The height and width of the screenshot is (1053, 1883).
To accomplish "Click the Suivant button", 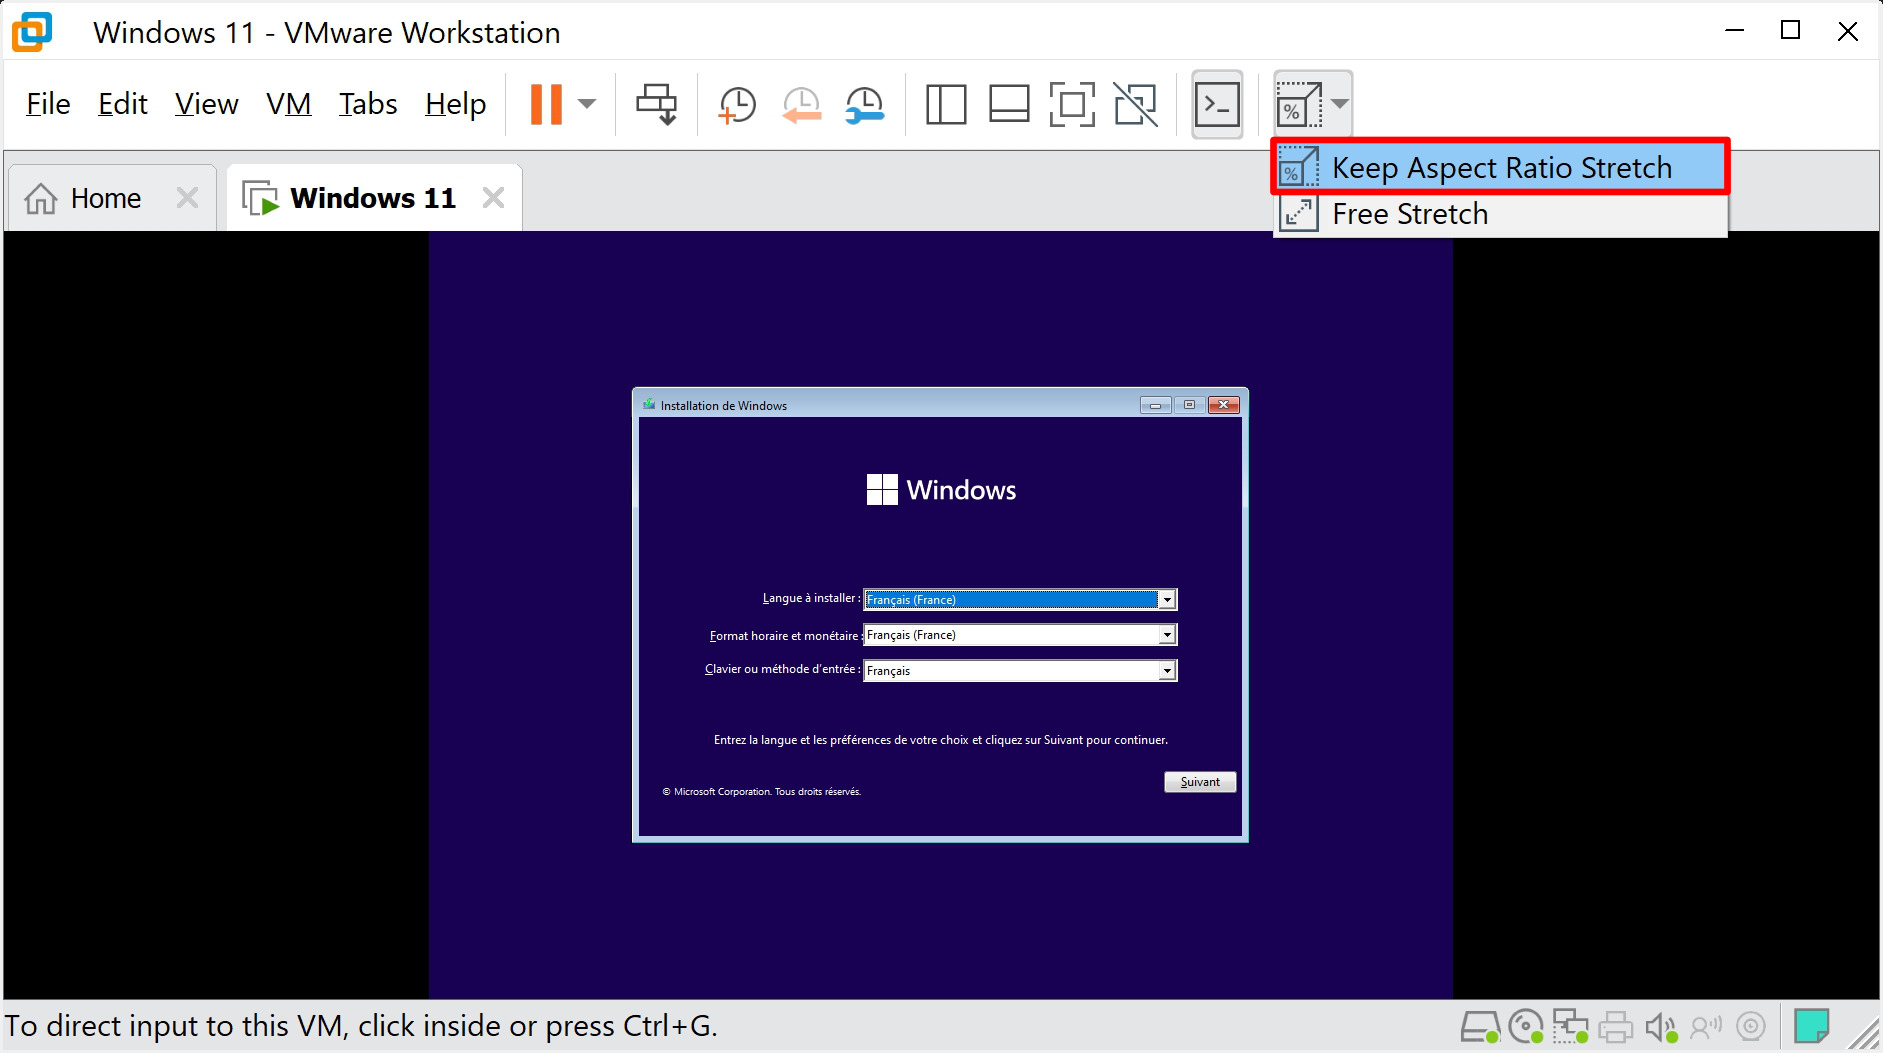I will click(x=1200, y=782).
